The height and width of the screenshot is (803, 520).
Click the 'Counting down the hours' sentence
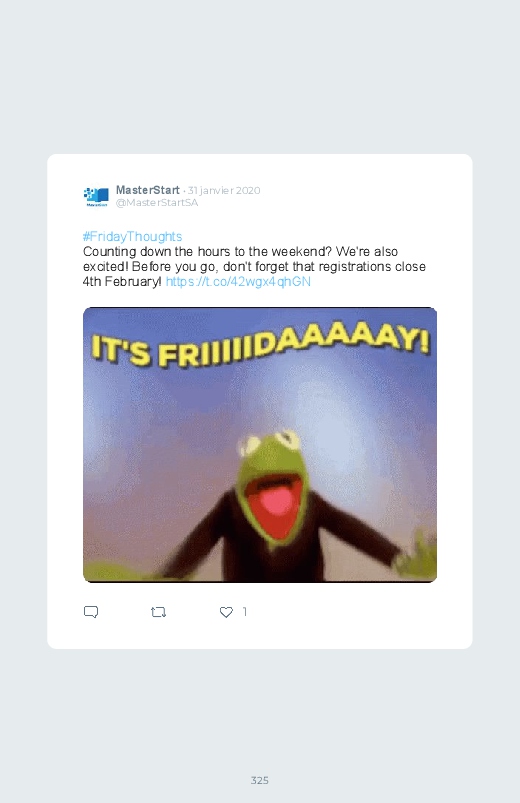207,252
